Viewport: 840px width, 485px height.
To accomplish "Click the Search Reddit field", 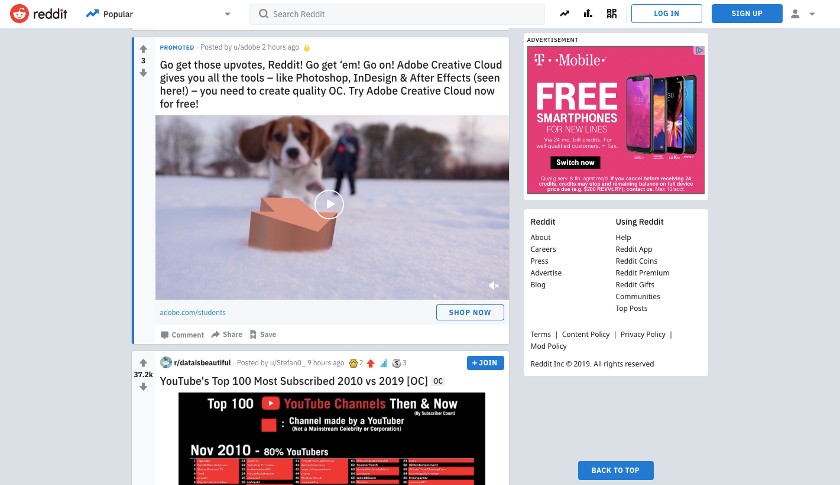I will pos(397,14).
